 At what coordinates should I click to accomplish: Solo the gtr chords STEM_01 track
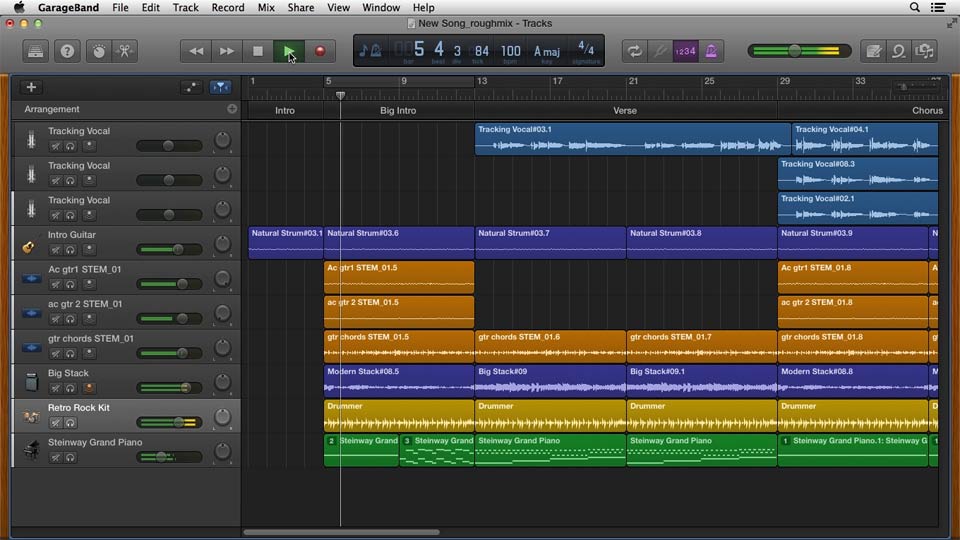tap(70, 353)
